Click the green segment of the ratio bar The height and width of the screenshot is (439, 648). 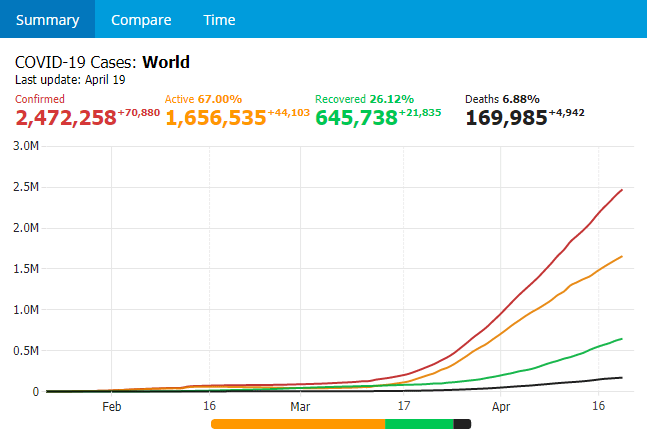419,424
